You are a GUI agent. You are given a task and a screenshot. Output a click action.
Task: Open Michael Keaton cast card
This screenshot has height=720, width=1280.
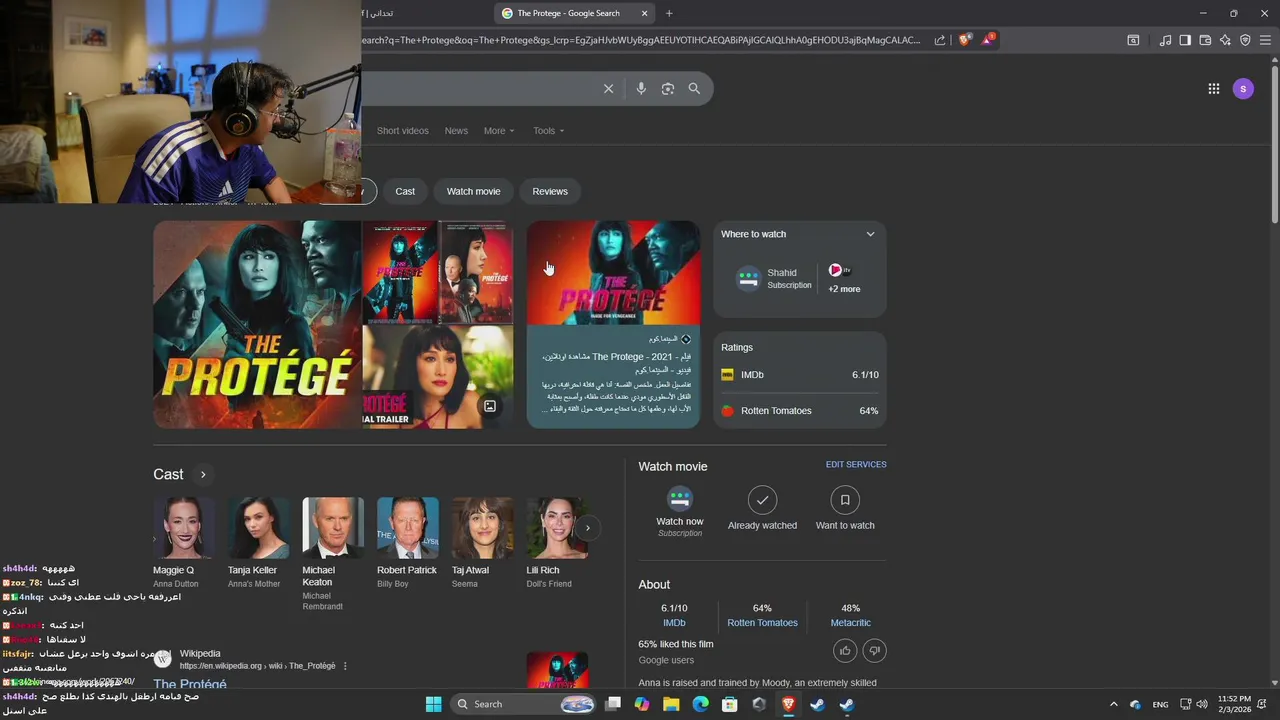click(x=332, y=554)
